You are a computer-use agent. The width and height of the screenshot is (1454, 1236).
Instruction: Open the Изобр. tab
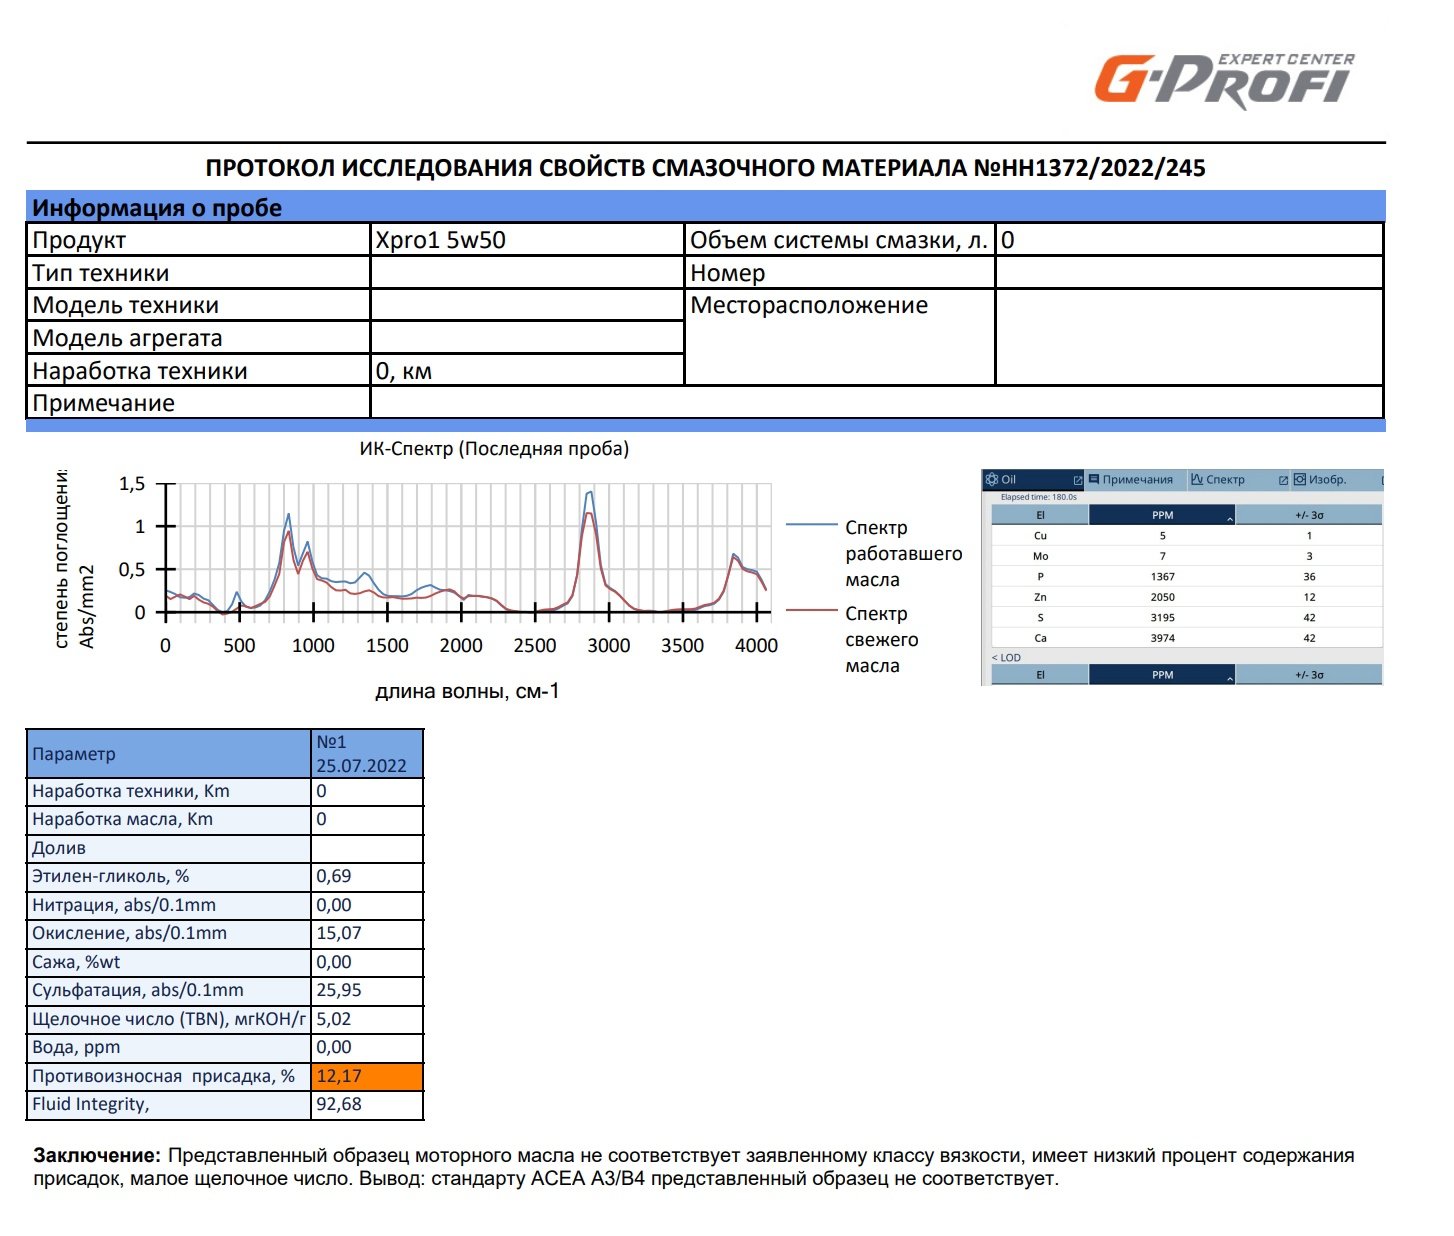1336,480
